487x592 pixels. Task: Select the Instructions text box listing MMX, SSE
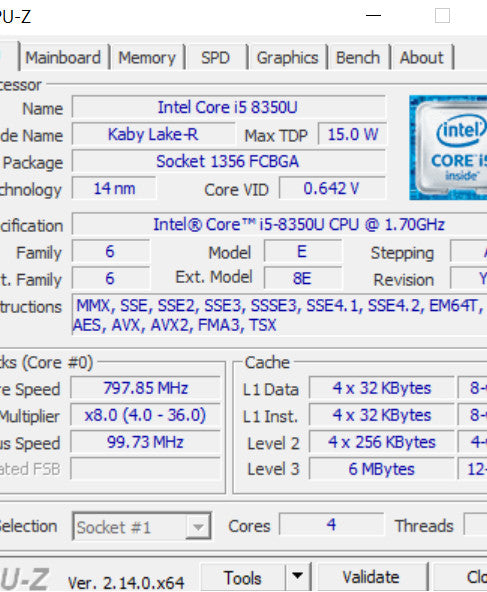point(280,315)
